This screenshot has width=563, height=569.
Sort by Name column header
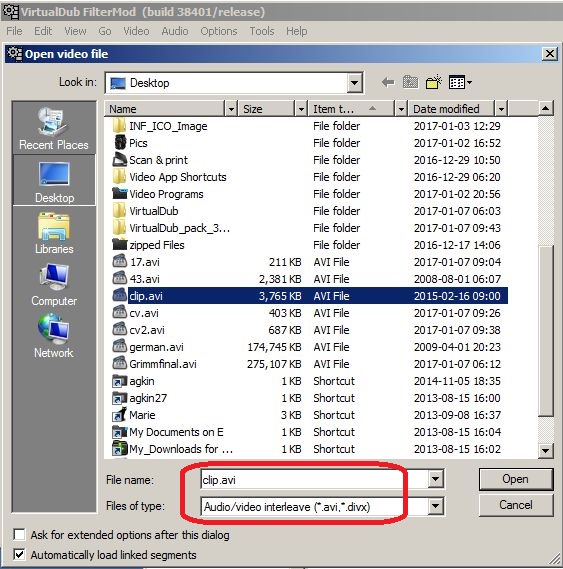tap(165, 109)
